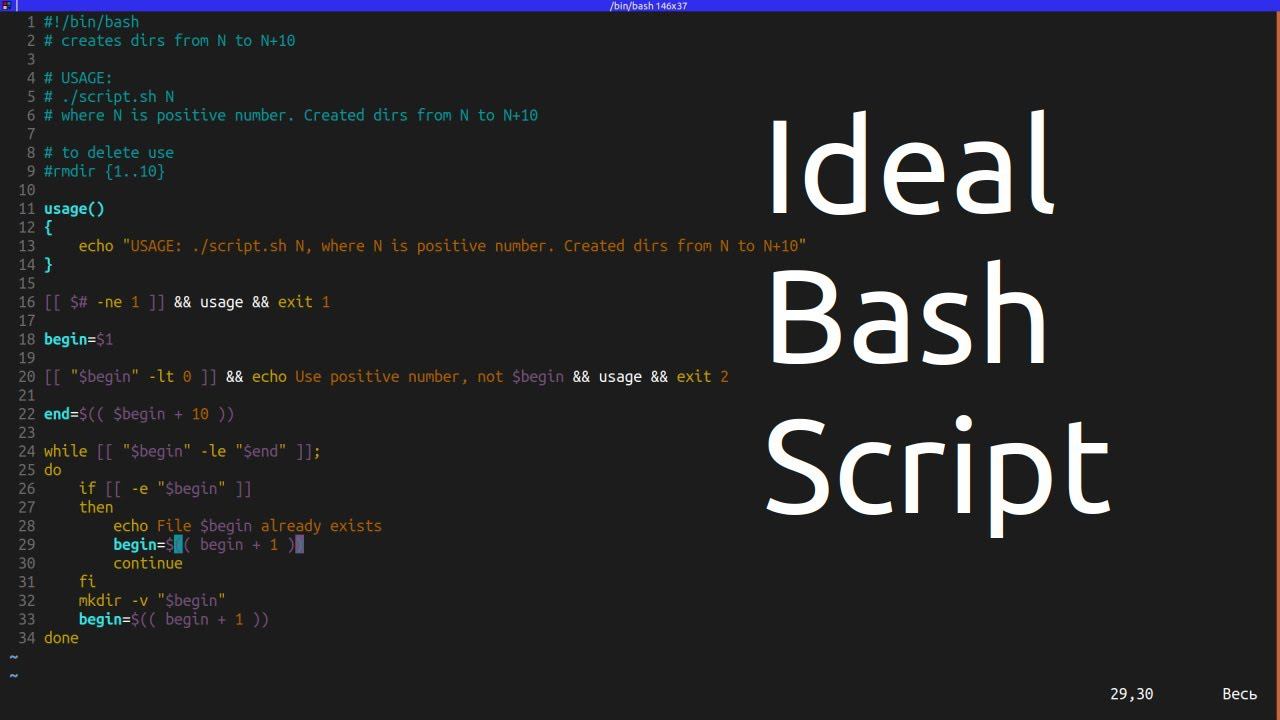The image size is (1280, 720).
Task: Click the '[[ $# -ne 1 ]]' test on line 16
Action: (104, 302)
